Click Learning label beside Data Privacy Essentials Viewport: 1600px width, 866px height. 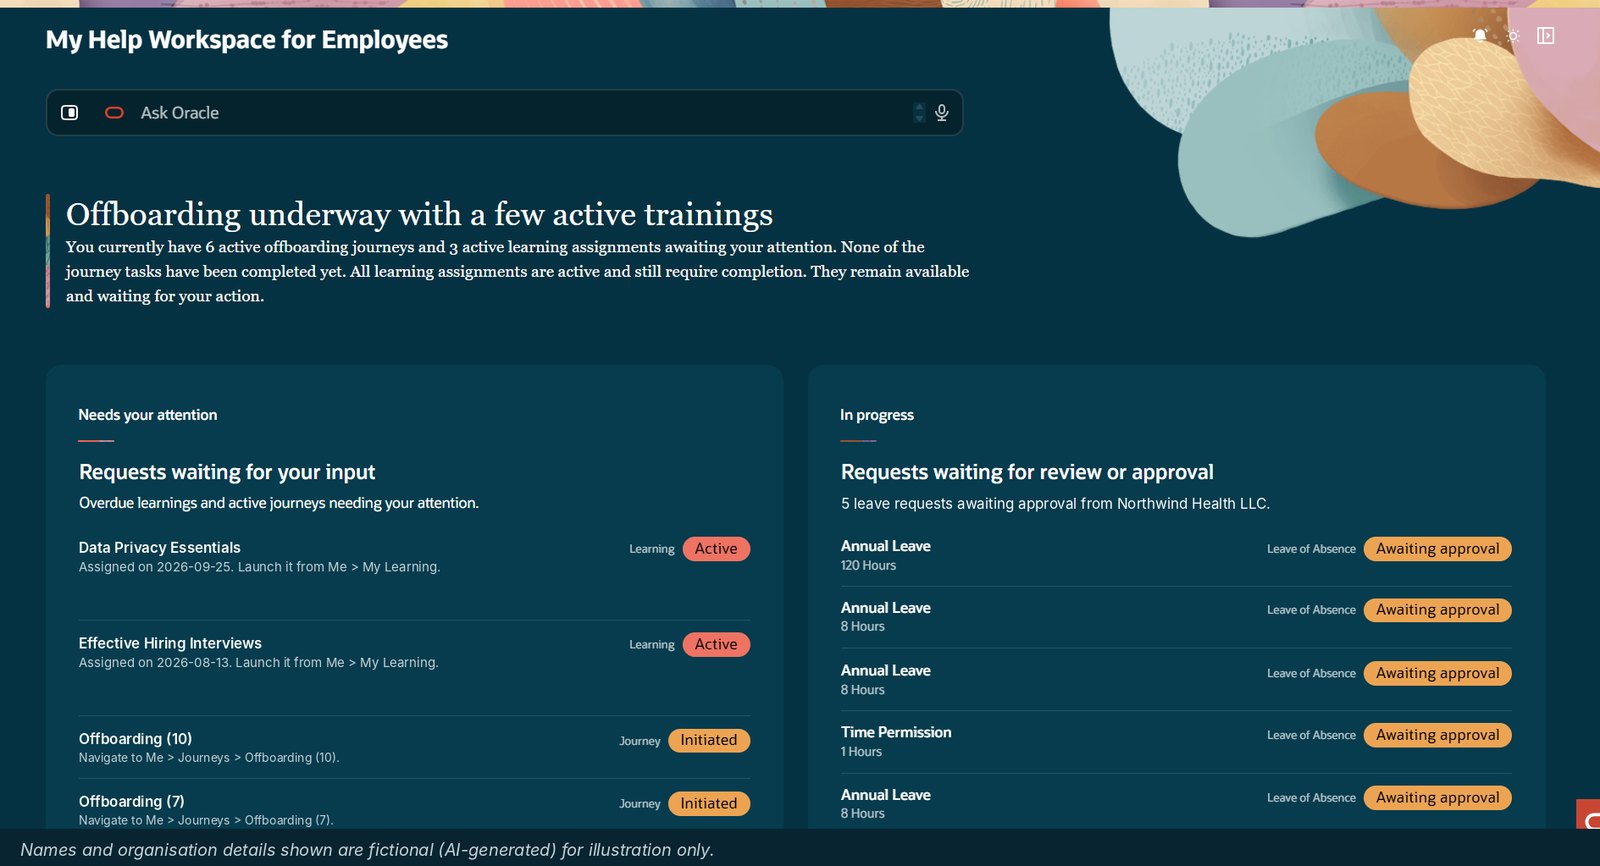tap(652, 549)
